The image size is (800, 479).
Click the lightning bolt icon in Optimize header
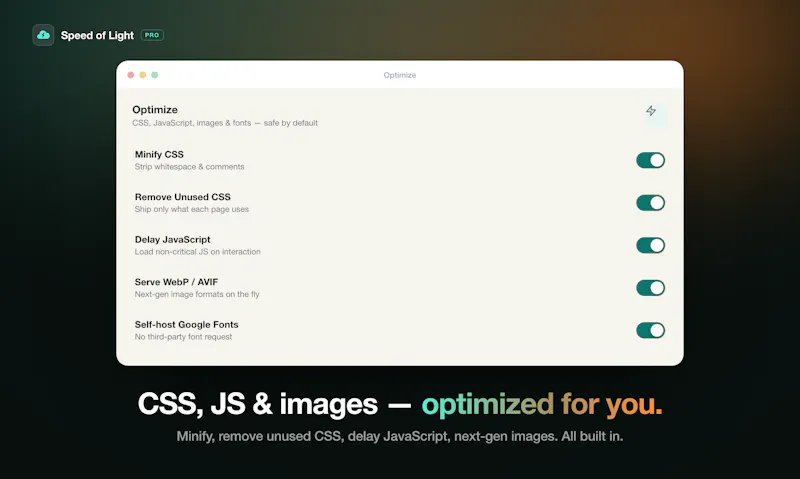coord(651,111)
